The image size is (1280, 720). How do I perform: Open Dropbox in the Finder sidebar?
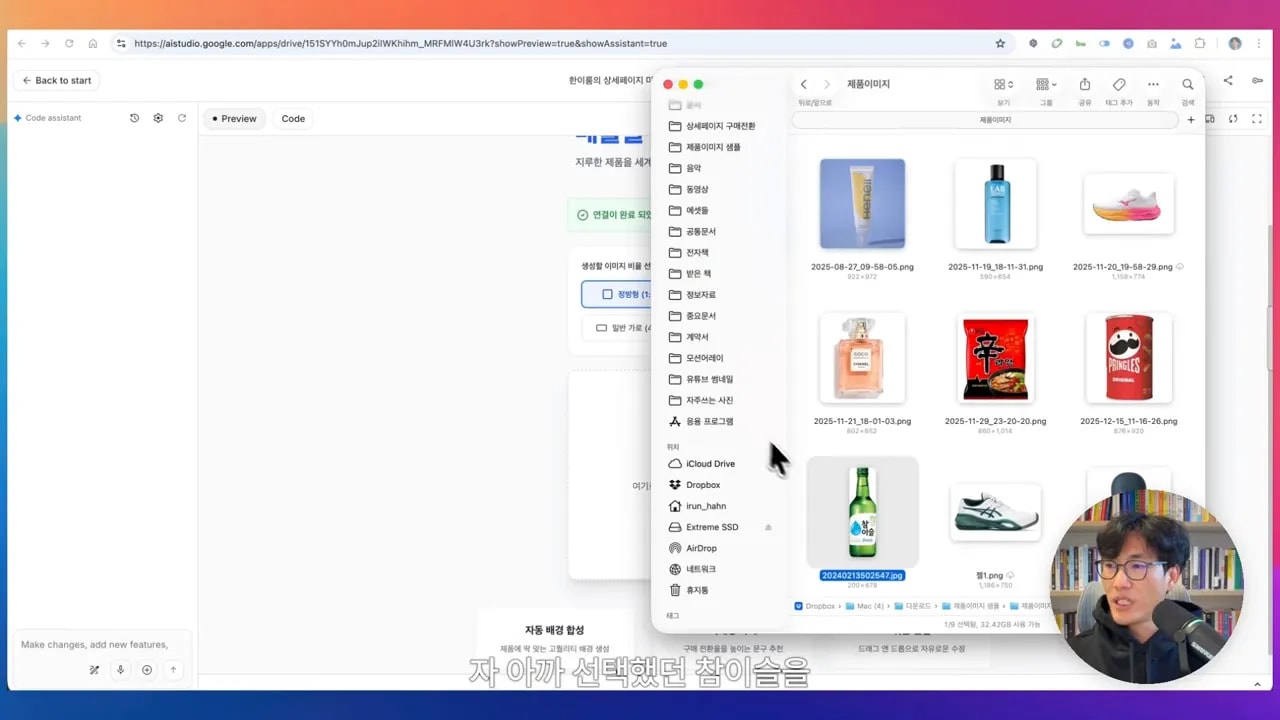[x=702, y=485]
